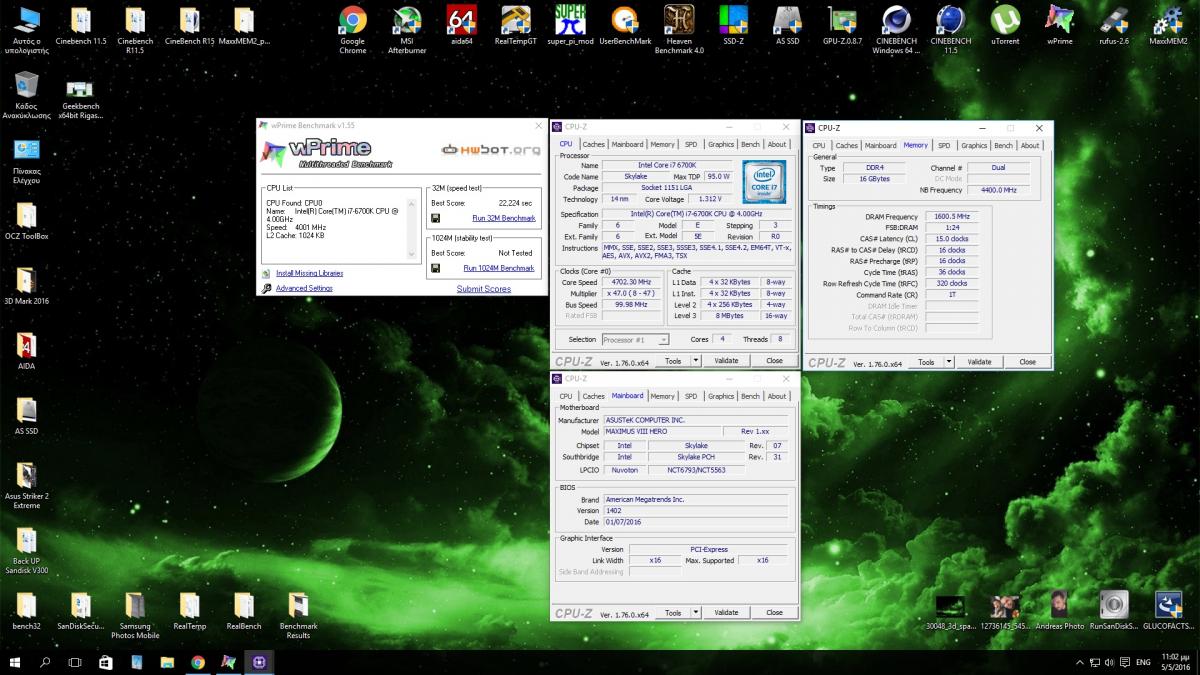
Task: Select the Κάδος Ανακύκλωσης recycle bin icon
Action: point(26,95)
